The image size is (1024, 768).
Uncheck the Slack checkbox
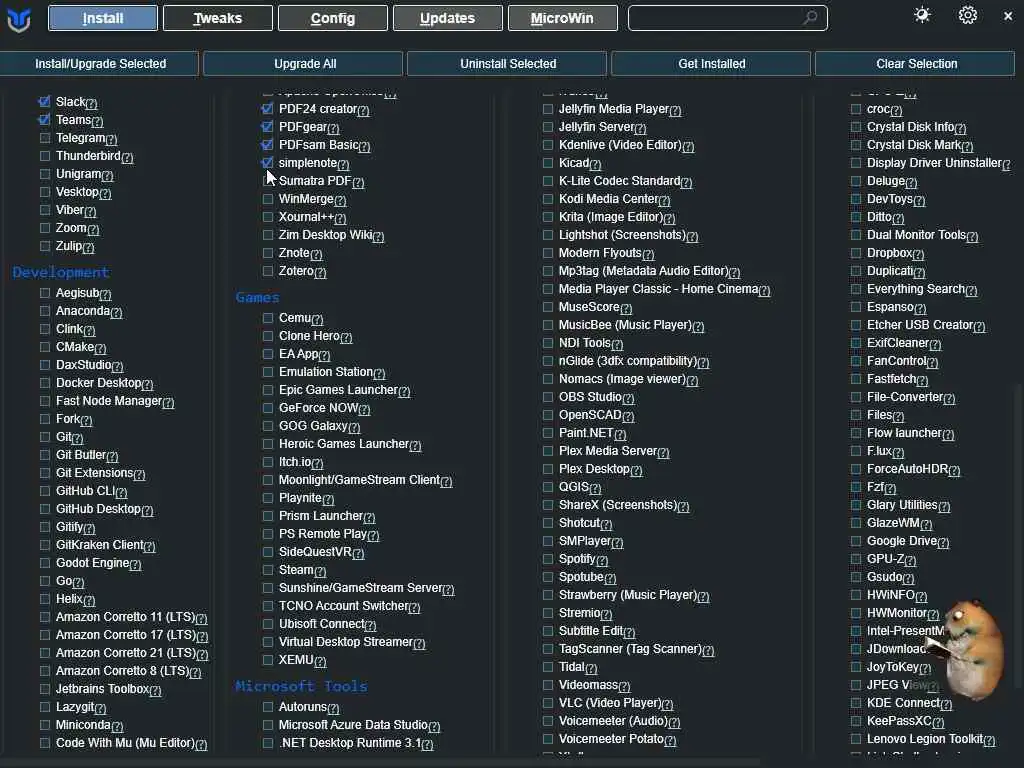click(44, 101)
